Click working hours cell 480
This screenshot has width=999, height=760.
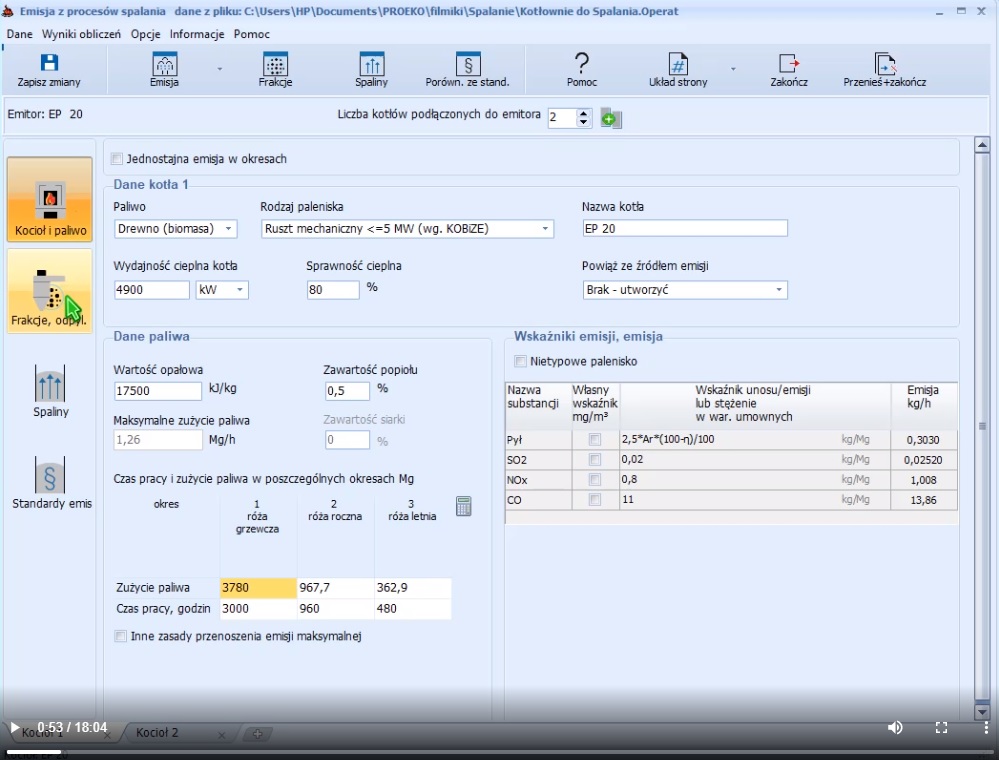(413, 608)
